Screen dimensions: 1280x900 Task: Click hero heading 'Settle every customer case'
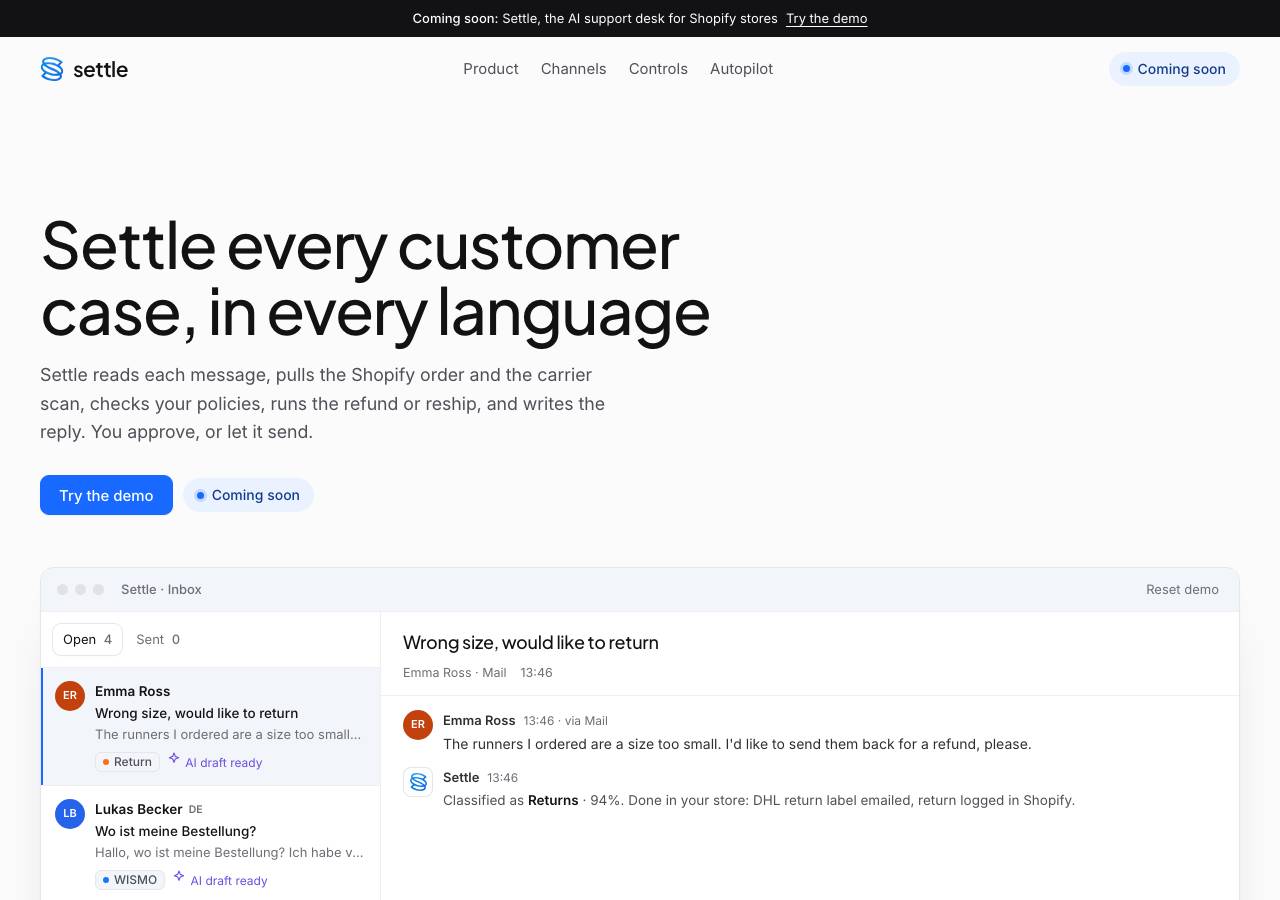[375, 279]
